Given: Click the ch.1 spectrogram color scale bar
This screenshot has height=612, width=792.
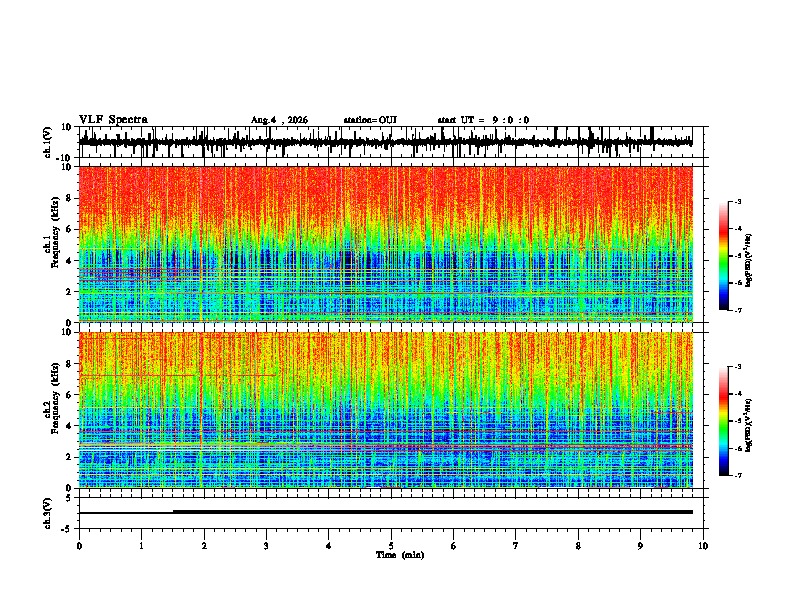Looking at the screenshot, I should 724,256.
